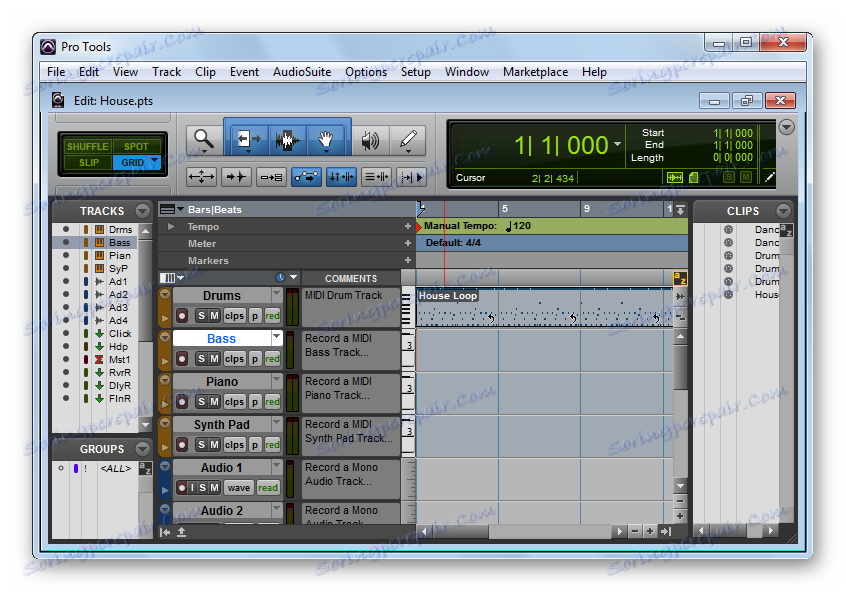Click the a-z icon in Groups list
This screenshot has width=846, height=592.
(x=145, y=468)
